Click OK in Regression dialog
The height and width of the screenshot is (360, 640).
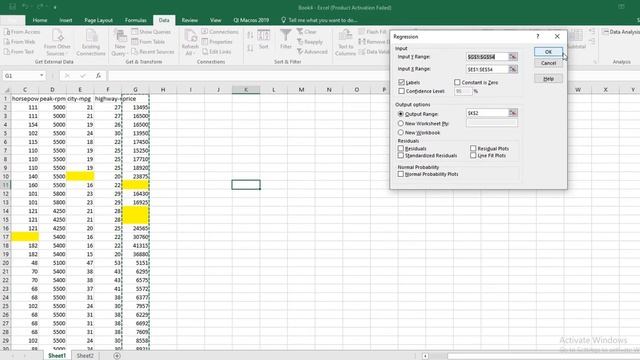(x=548, y=52)
